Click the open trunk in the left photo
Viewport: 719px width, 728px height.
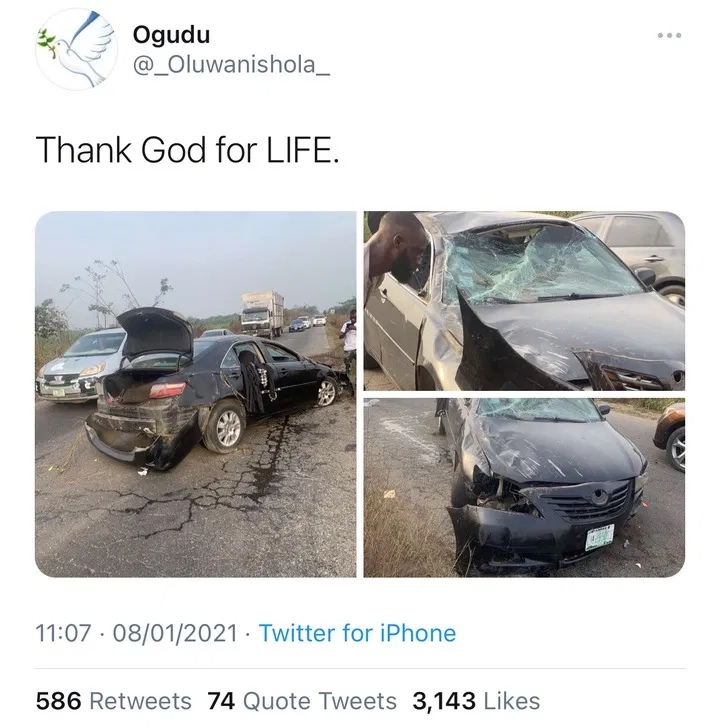[x=155, y=330]
